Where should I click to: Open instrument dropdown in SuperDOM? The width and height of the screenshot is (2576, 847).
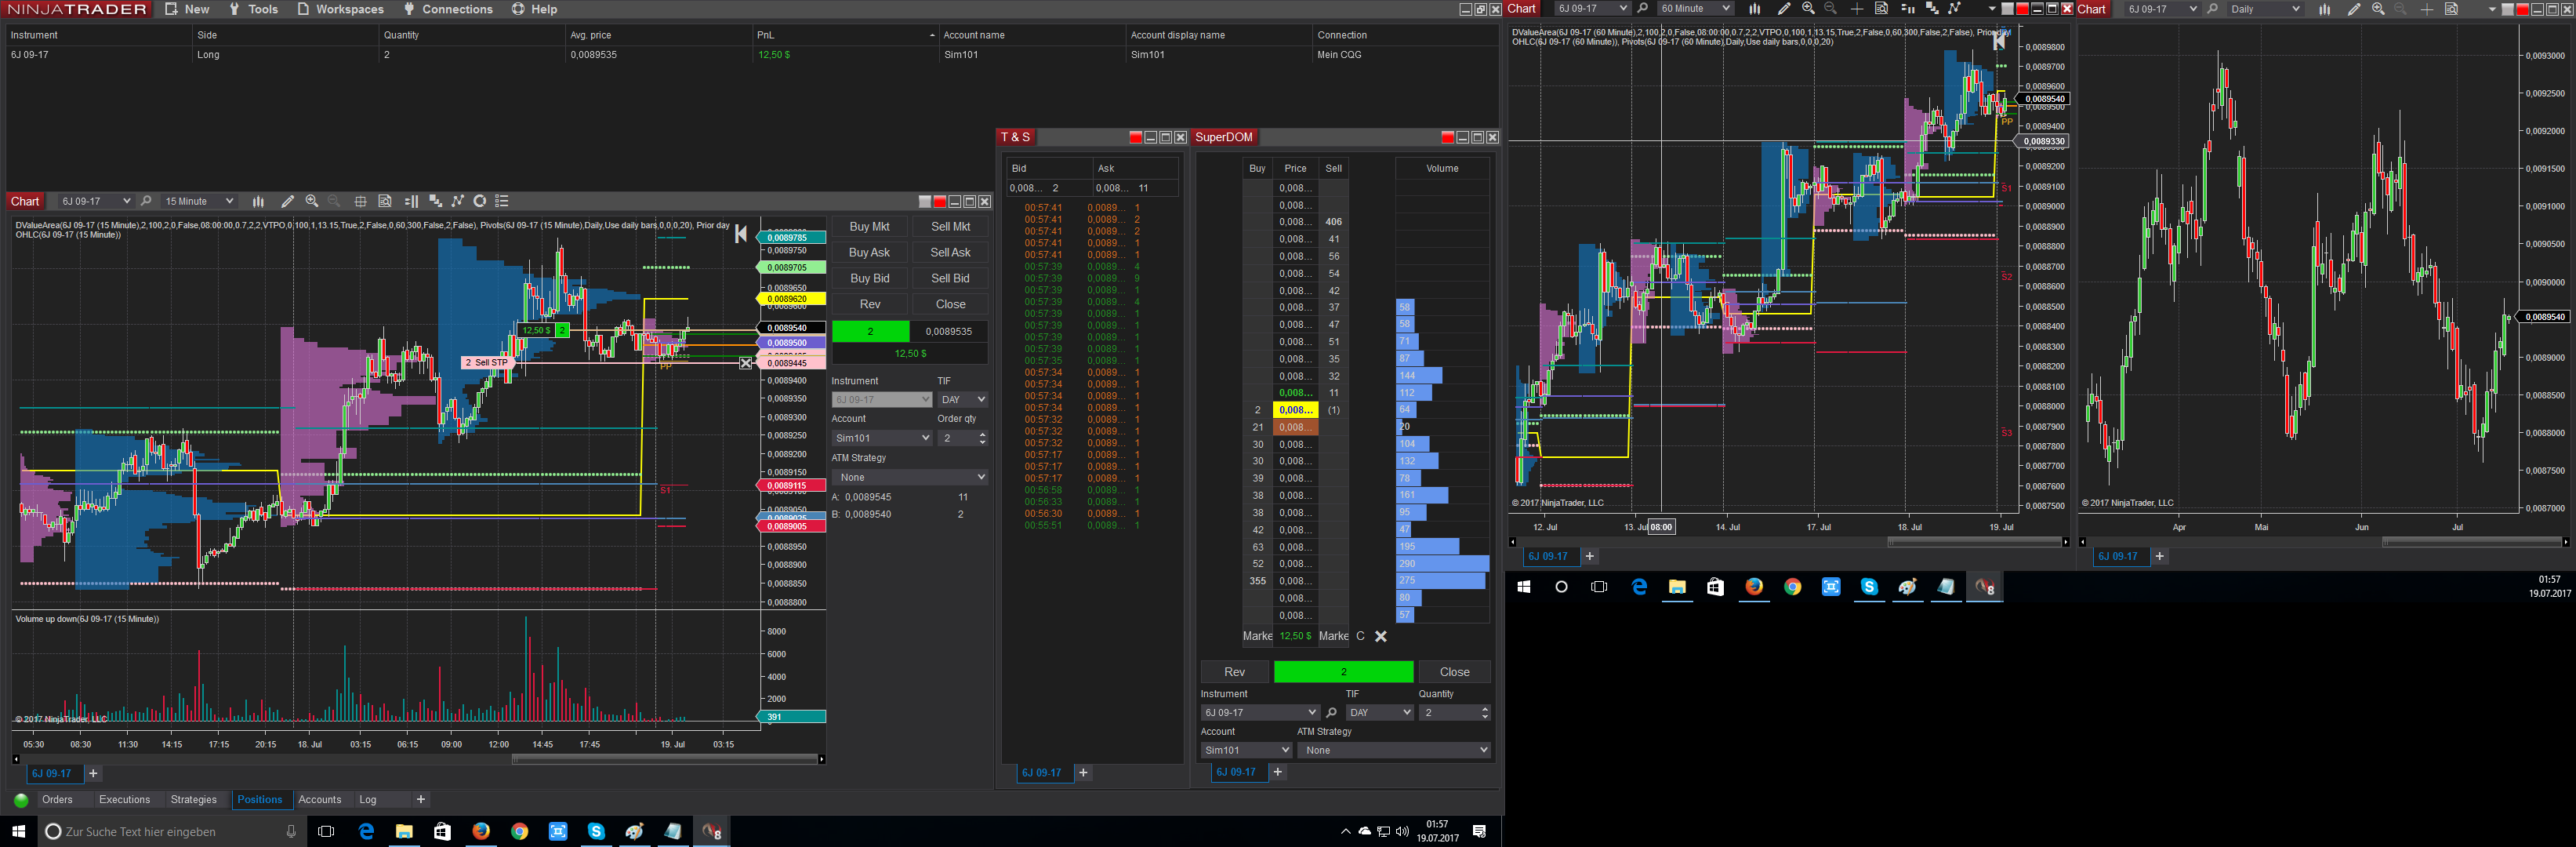click(1260, 713)
